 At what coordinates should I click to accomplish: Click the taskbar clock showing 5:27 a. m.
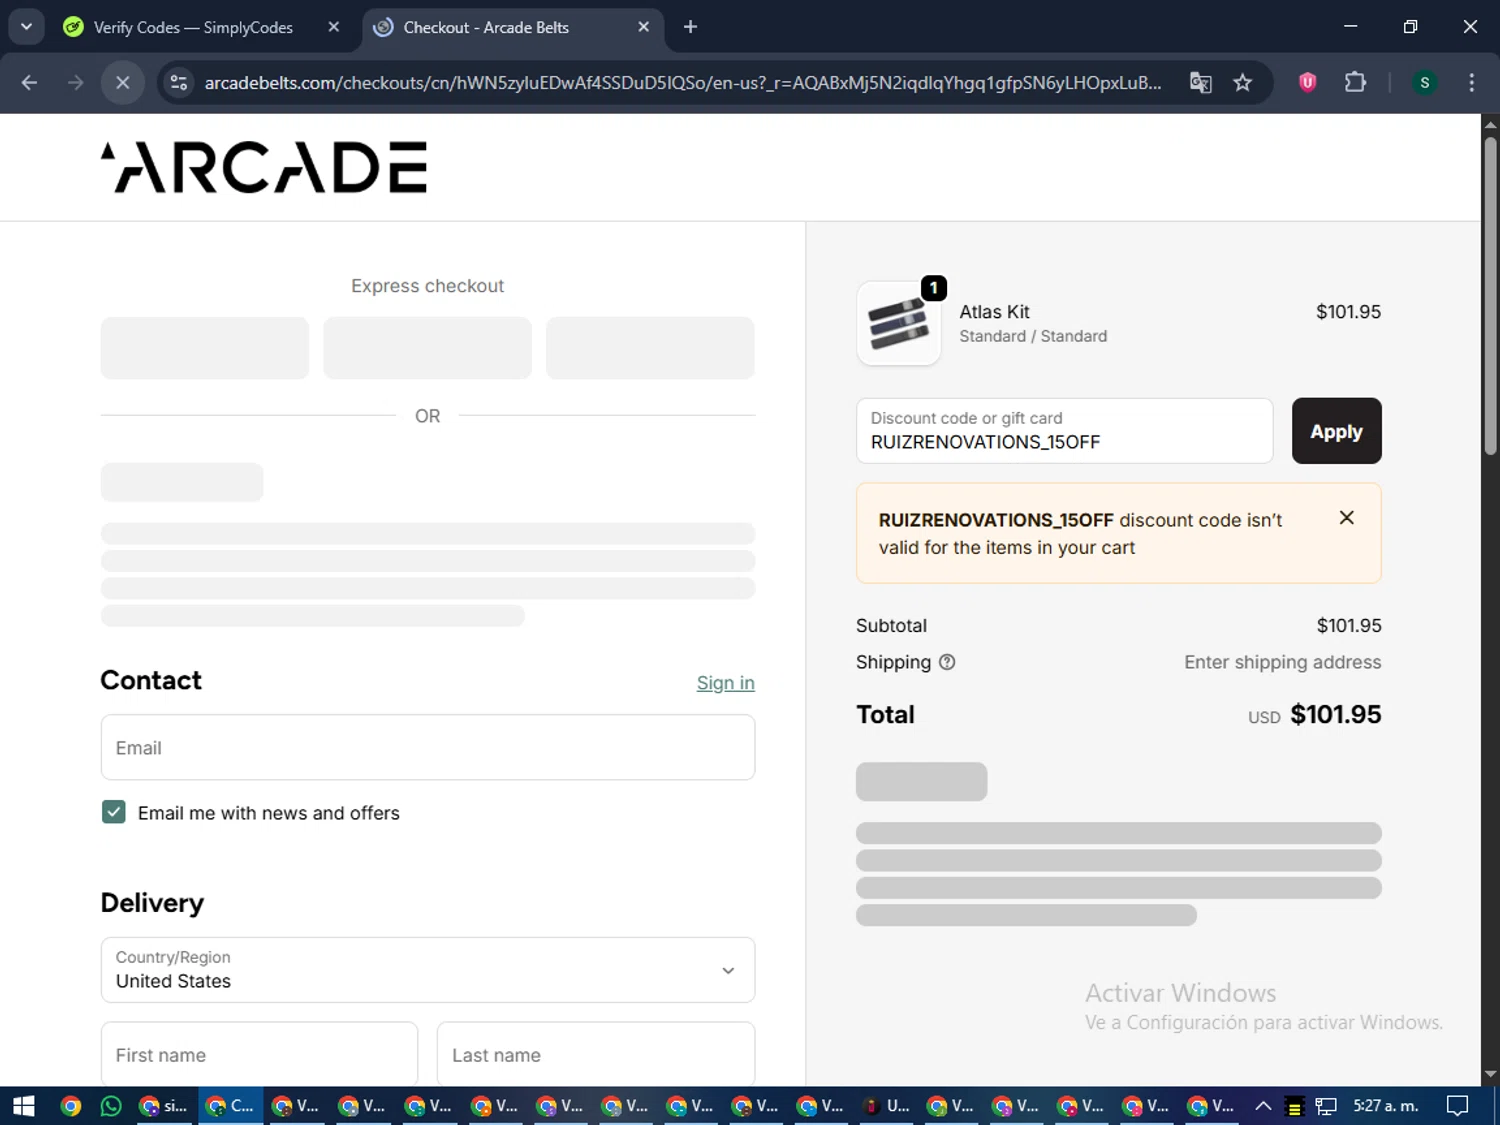pos(1386,1106)
